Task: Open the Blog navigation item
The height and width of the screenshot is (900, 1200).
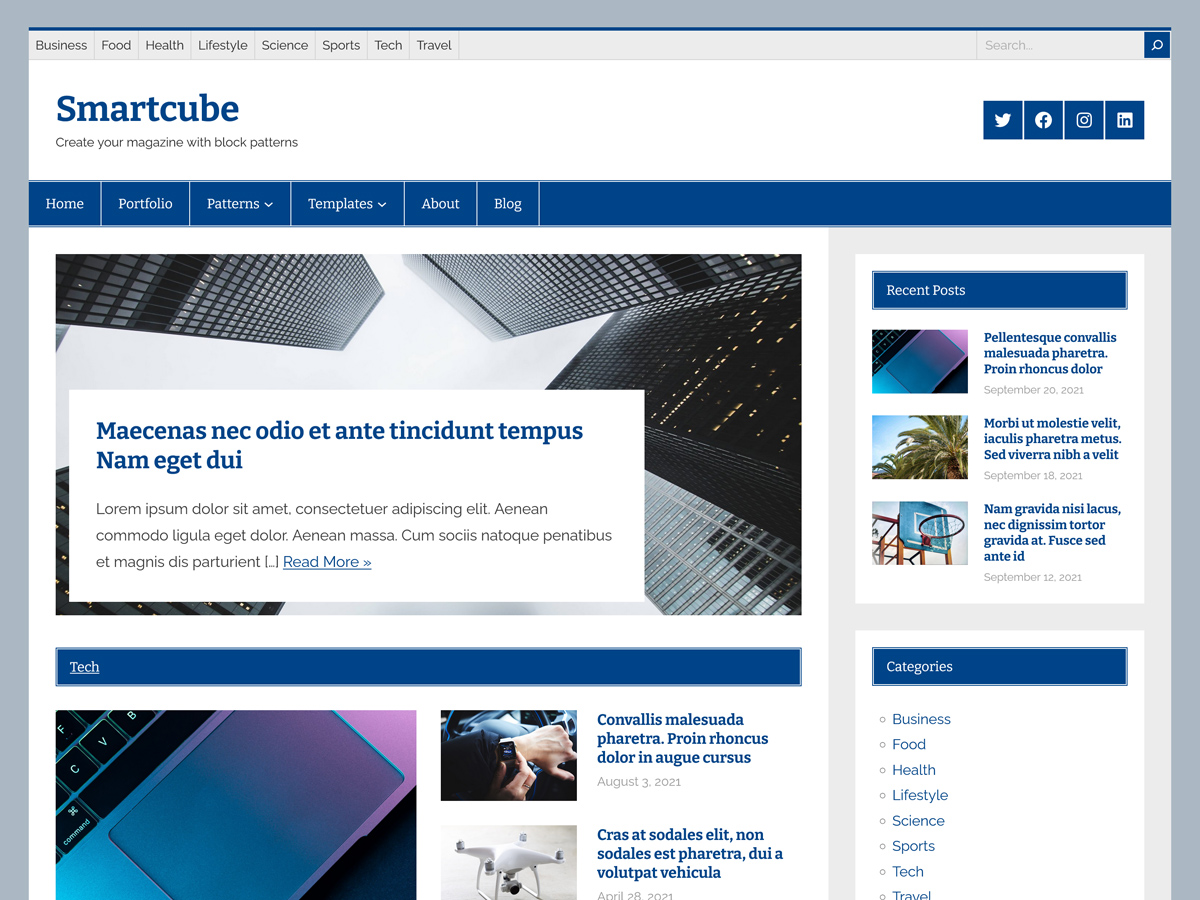Action: coord(507,203)
